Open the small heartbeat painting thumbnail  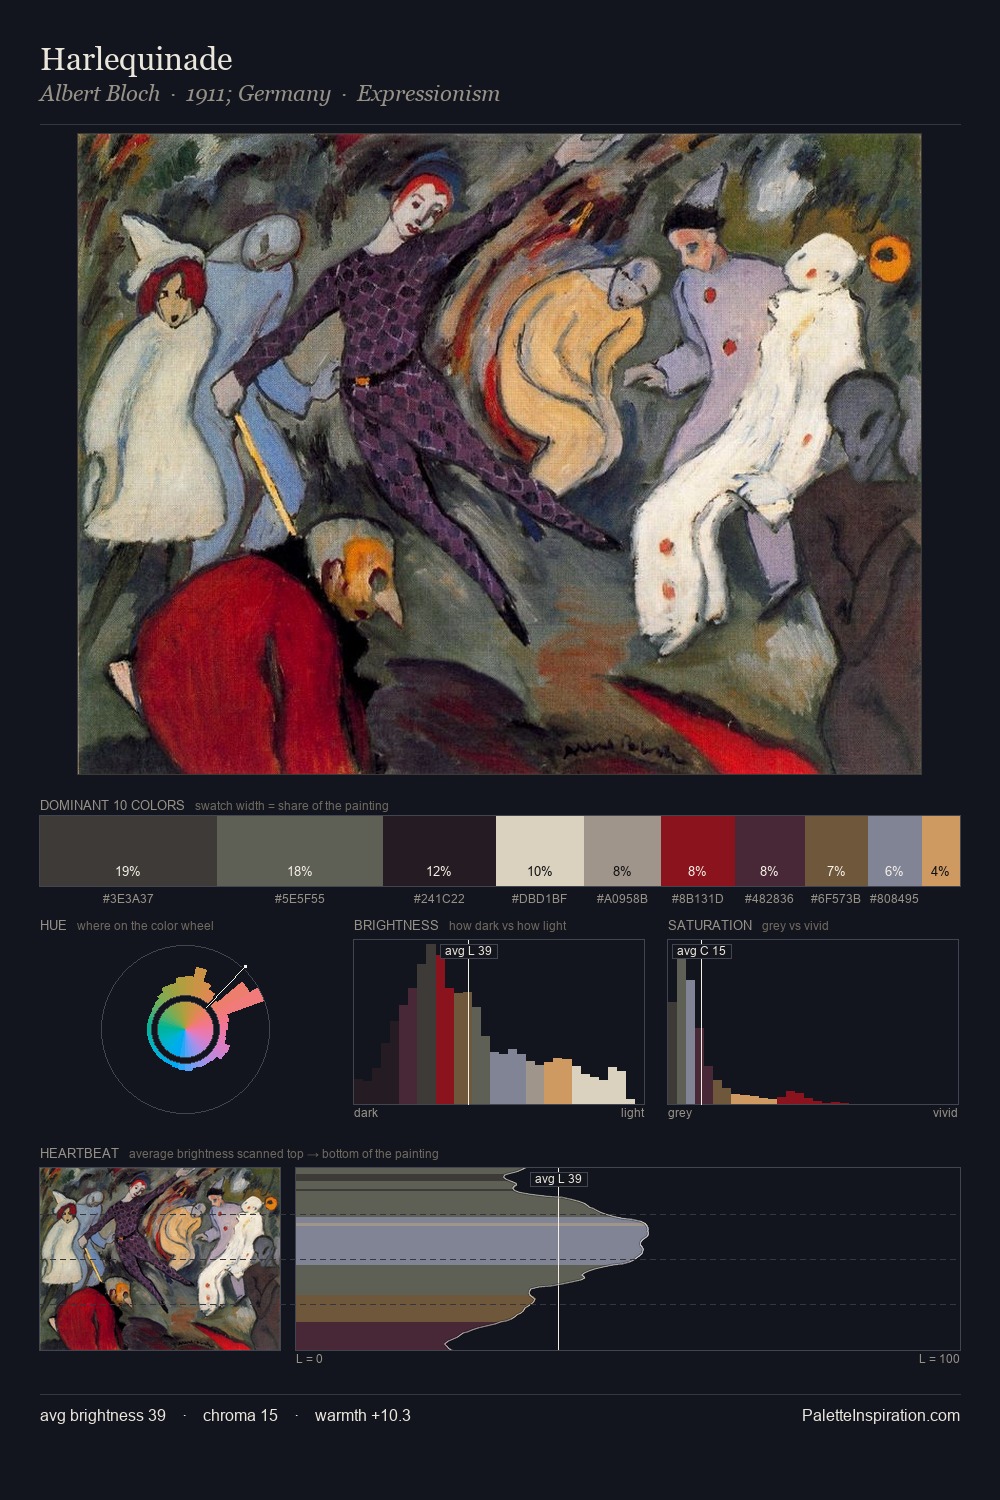[160, 1259]
